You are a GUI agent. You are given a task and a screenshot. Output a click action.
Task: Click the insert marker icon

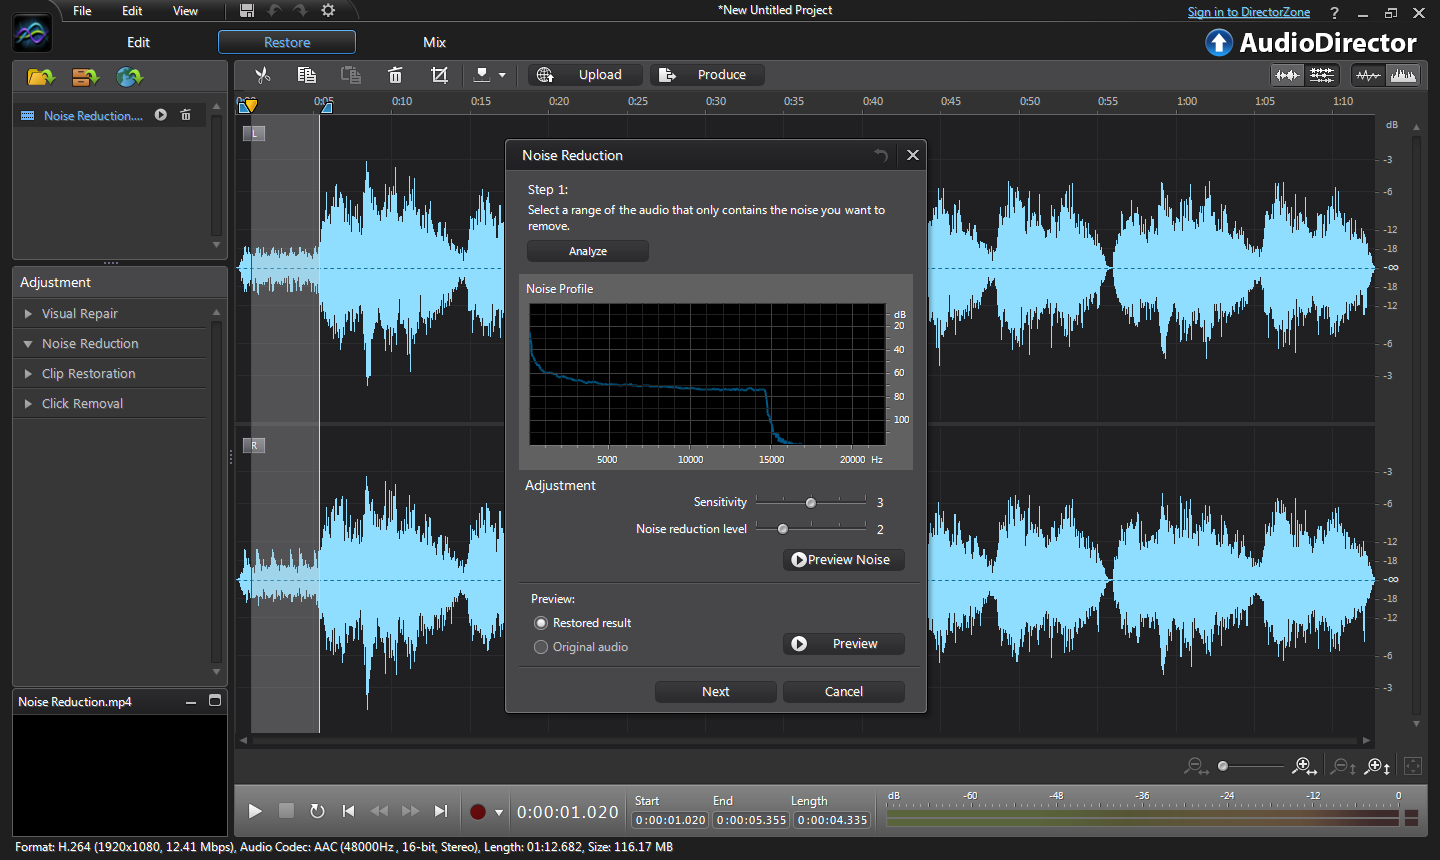[482, 75]
